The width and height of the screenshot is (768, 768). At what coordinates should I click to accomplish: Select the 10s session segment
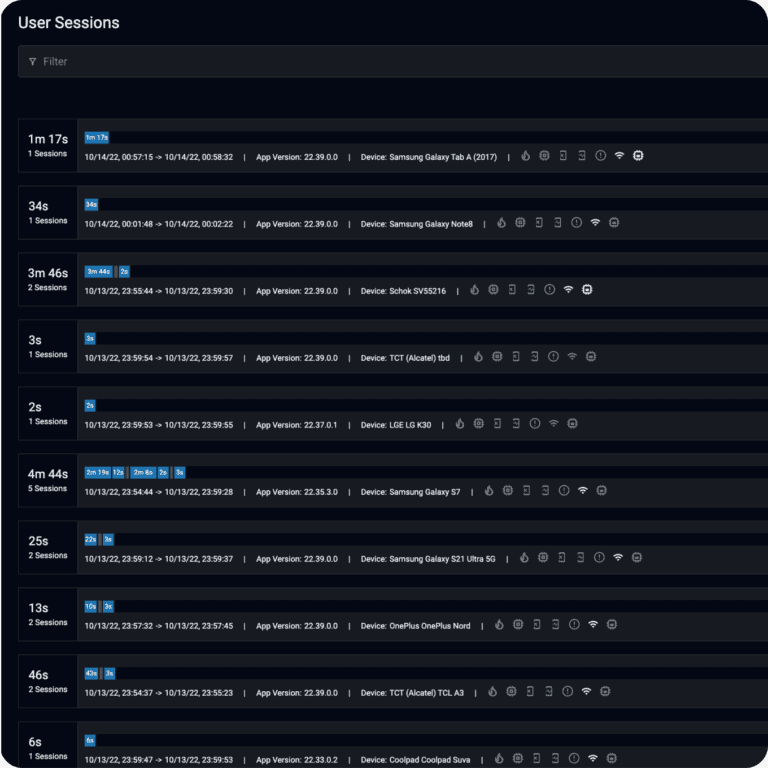tap(91, 607)
